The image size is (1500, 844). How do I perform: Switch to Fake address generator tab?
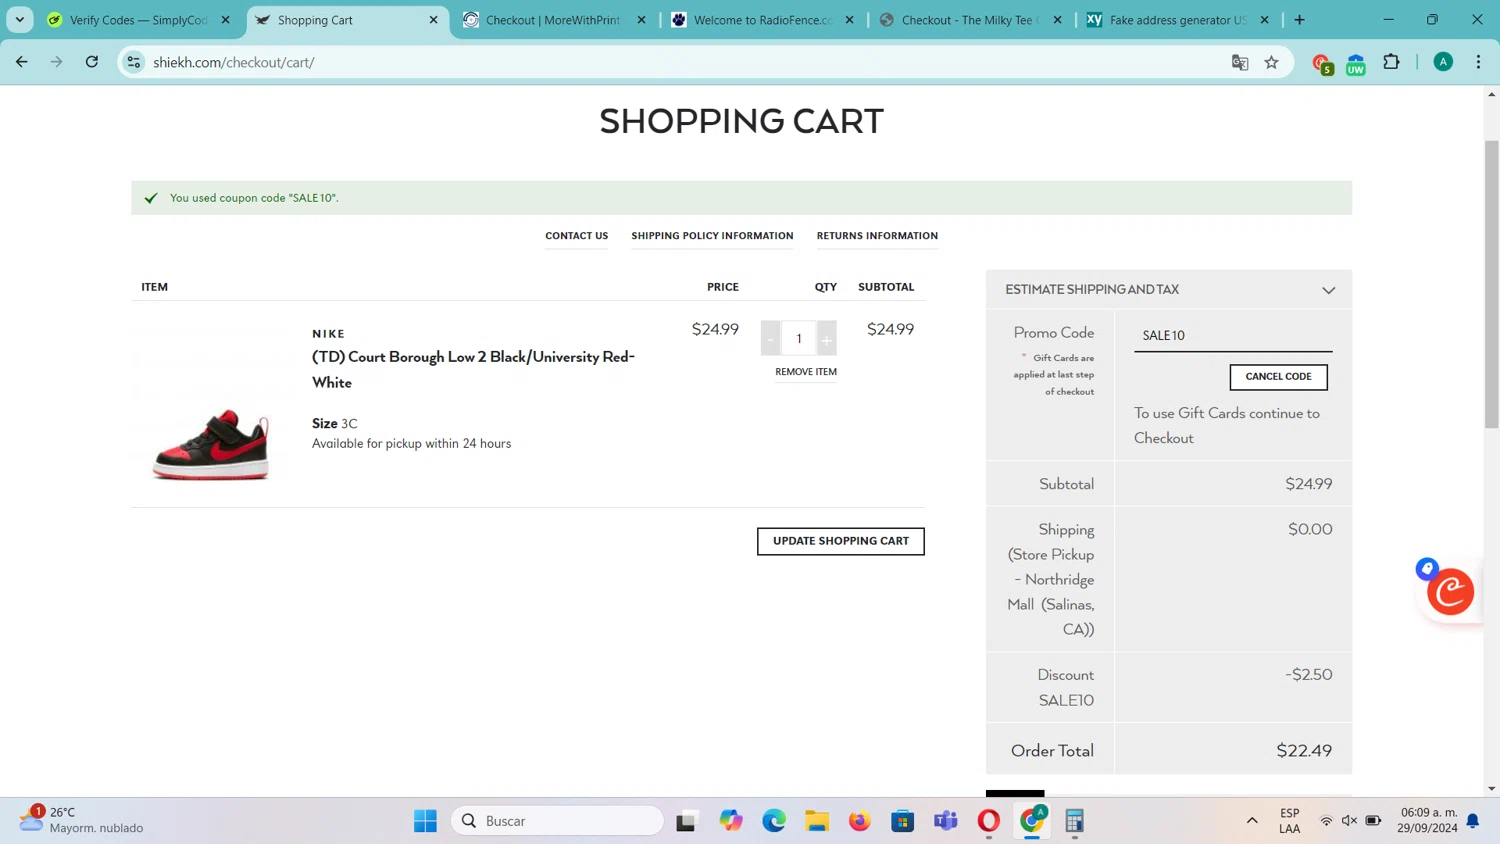1180,20
